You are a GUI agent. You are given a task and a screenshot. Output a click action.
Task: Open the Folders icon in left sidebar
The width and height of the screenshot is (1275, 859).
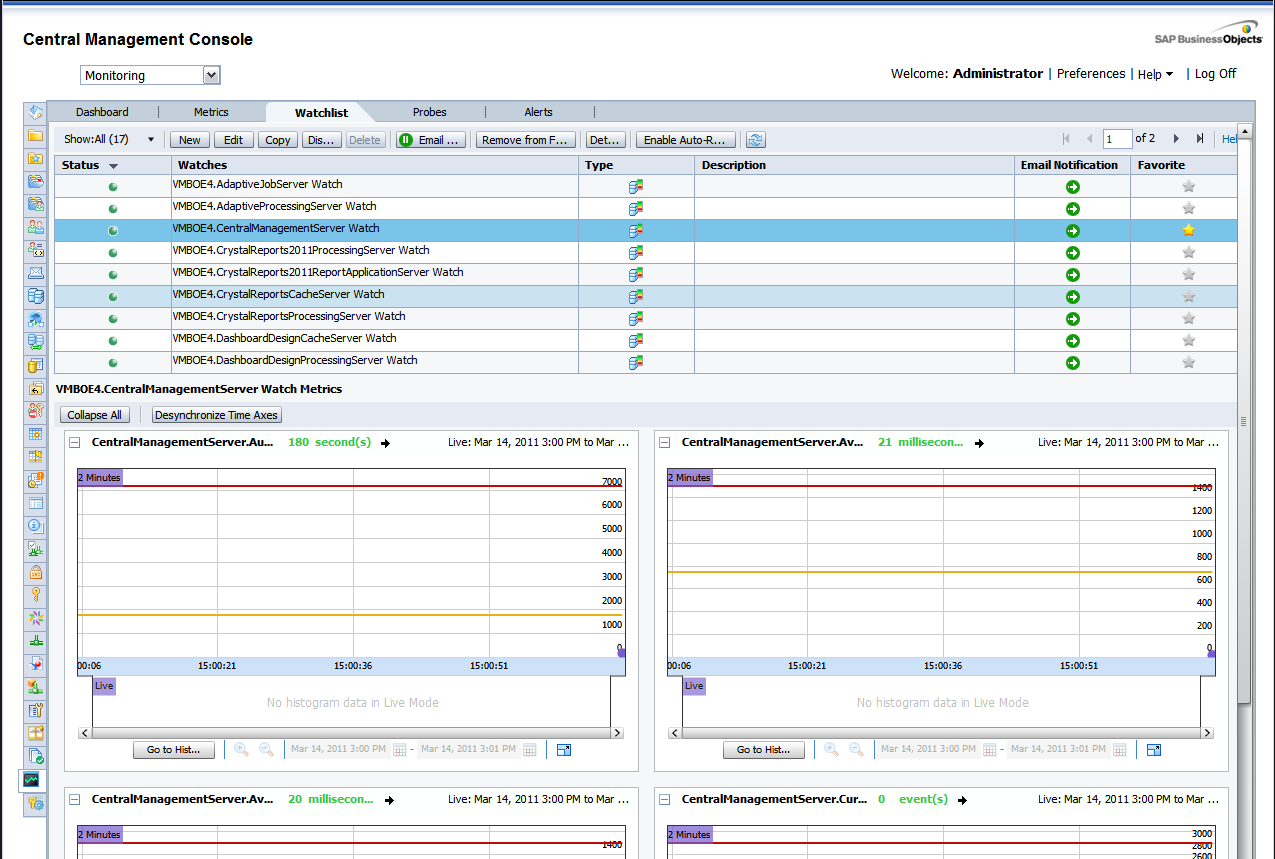pos(35,135)
